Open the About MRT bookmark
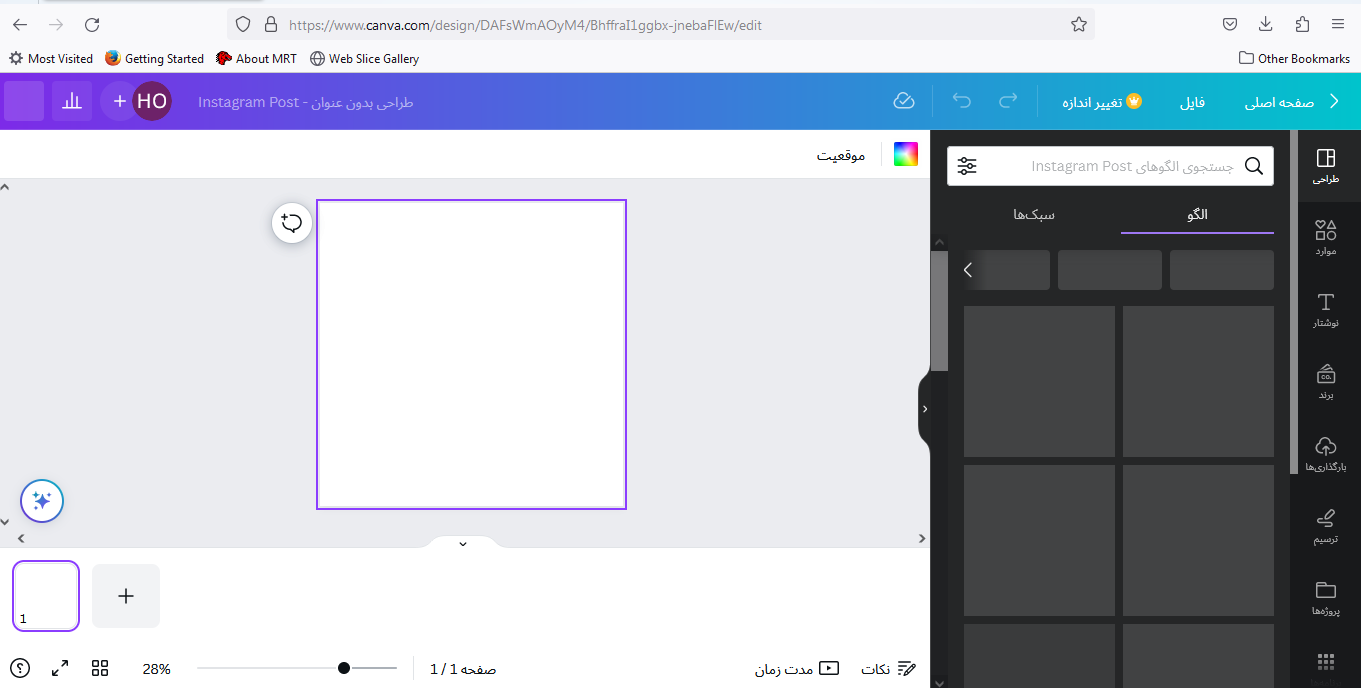The image size is (1361, 688). [x=256, y=59]
